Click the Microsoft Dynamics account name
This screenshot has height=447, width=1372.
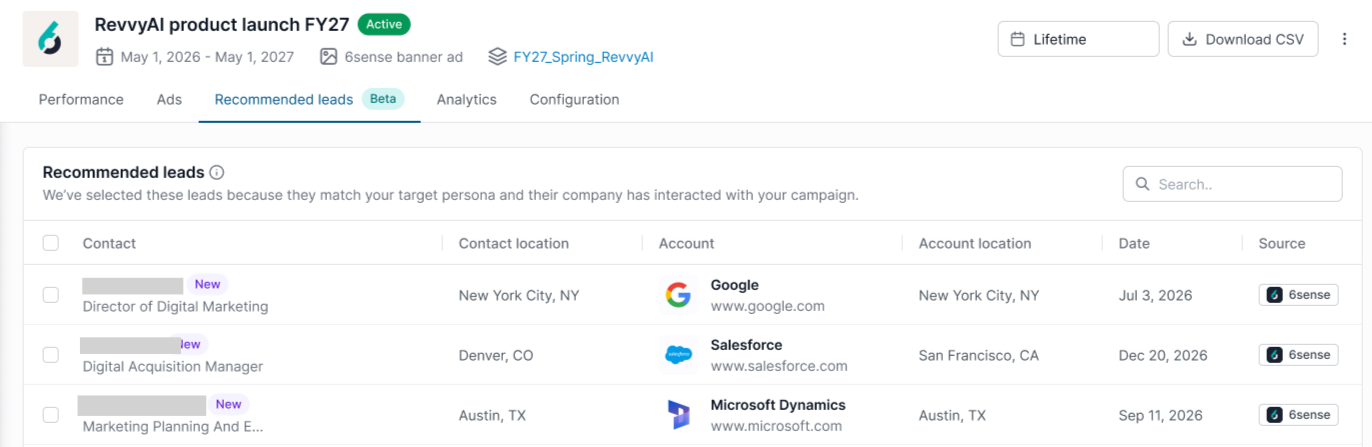[778, 405]
